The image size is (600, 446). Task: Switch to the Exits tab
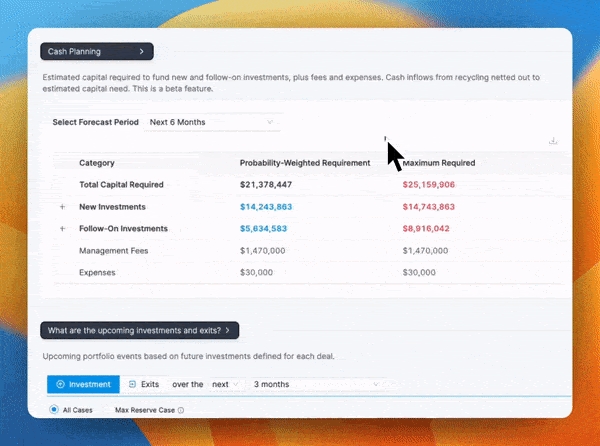click(x=143, y=384)
